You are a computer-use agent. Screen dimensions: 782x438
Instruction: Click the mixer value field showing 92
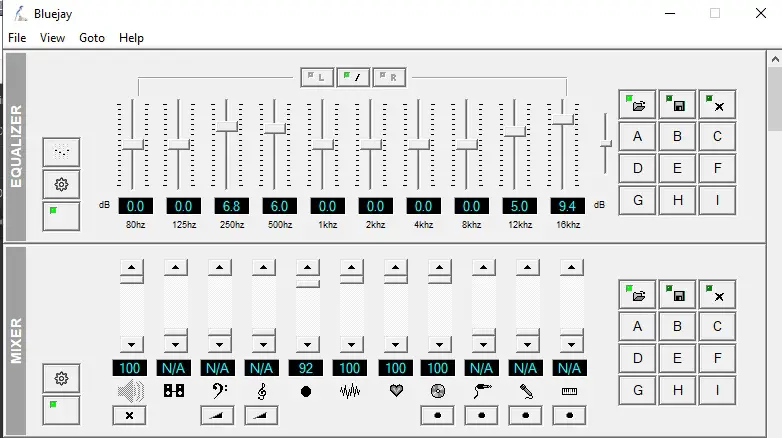(306, 368)
